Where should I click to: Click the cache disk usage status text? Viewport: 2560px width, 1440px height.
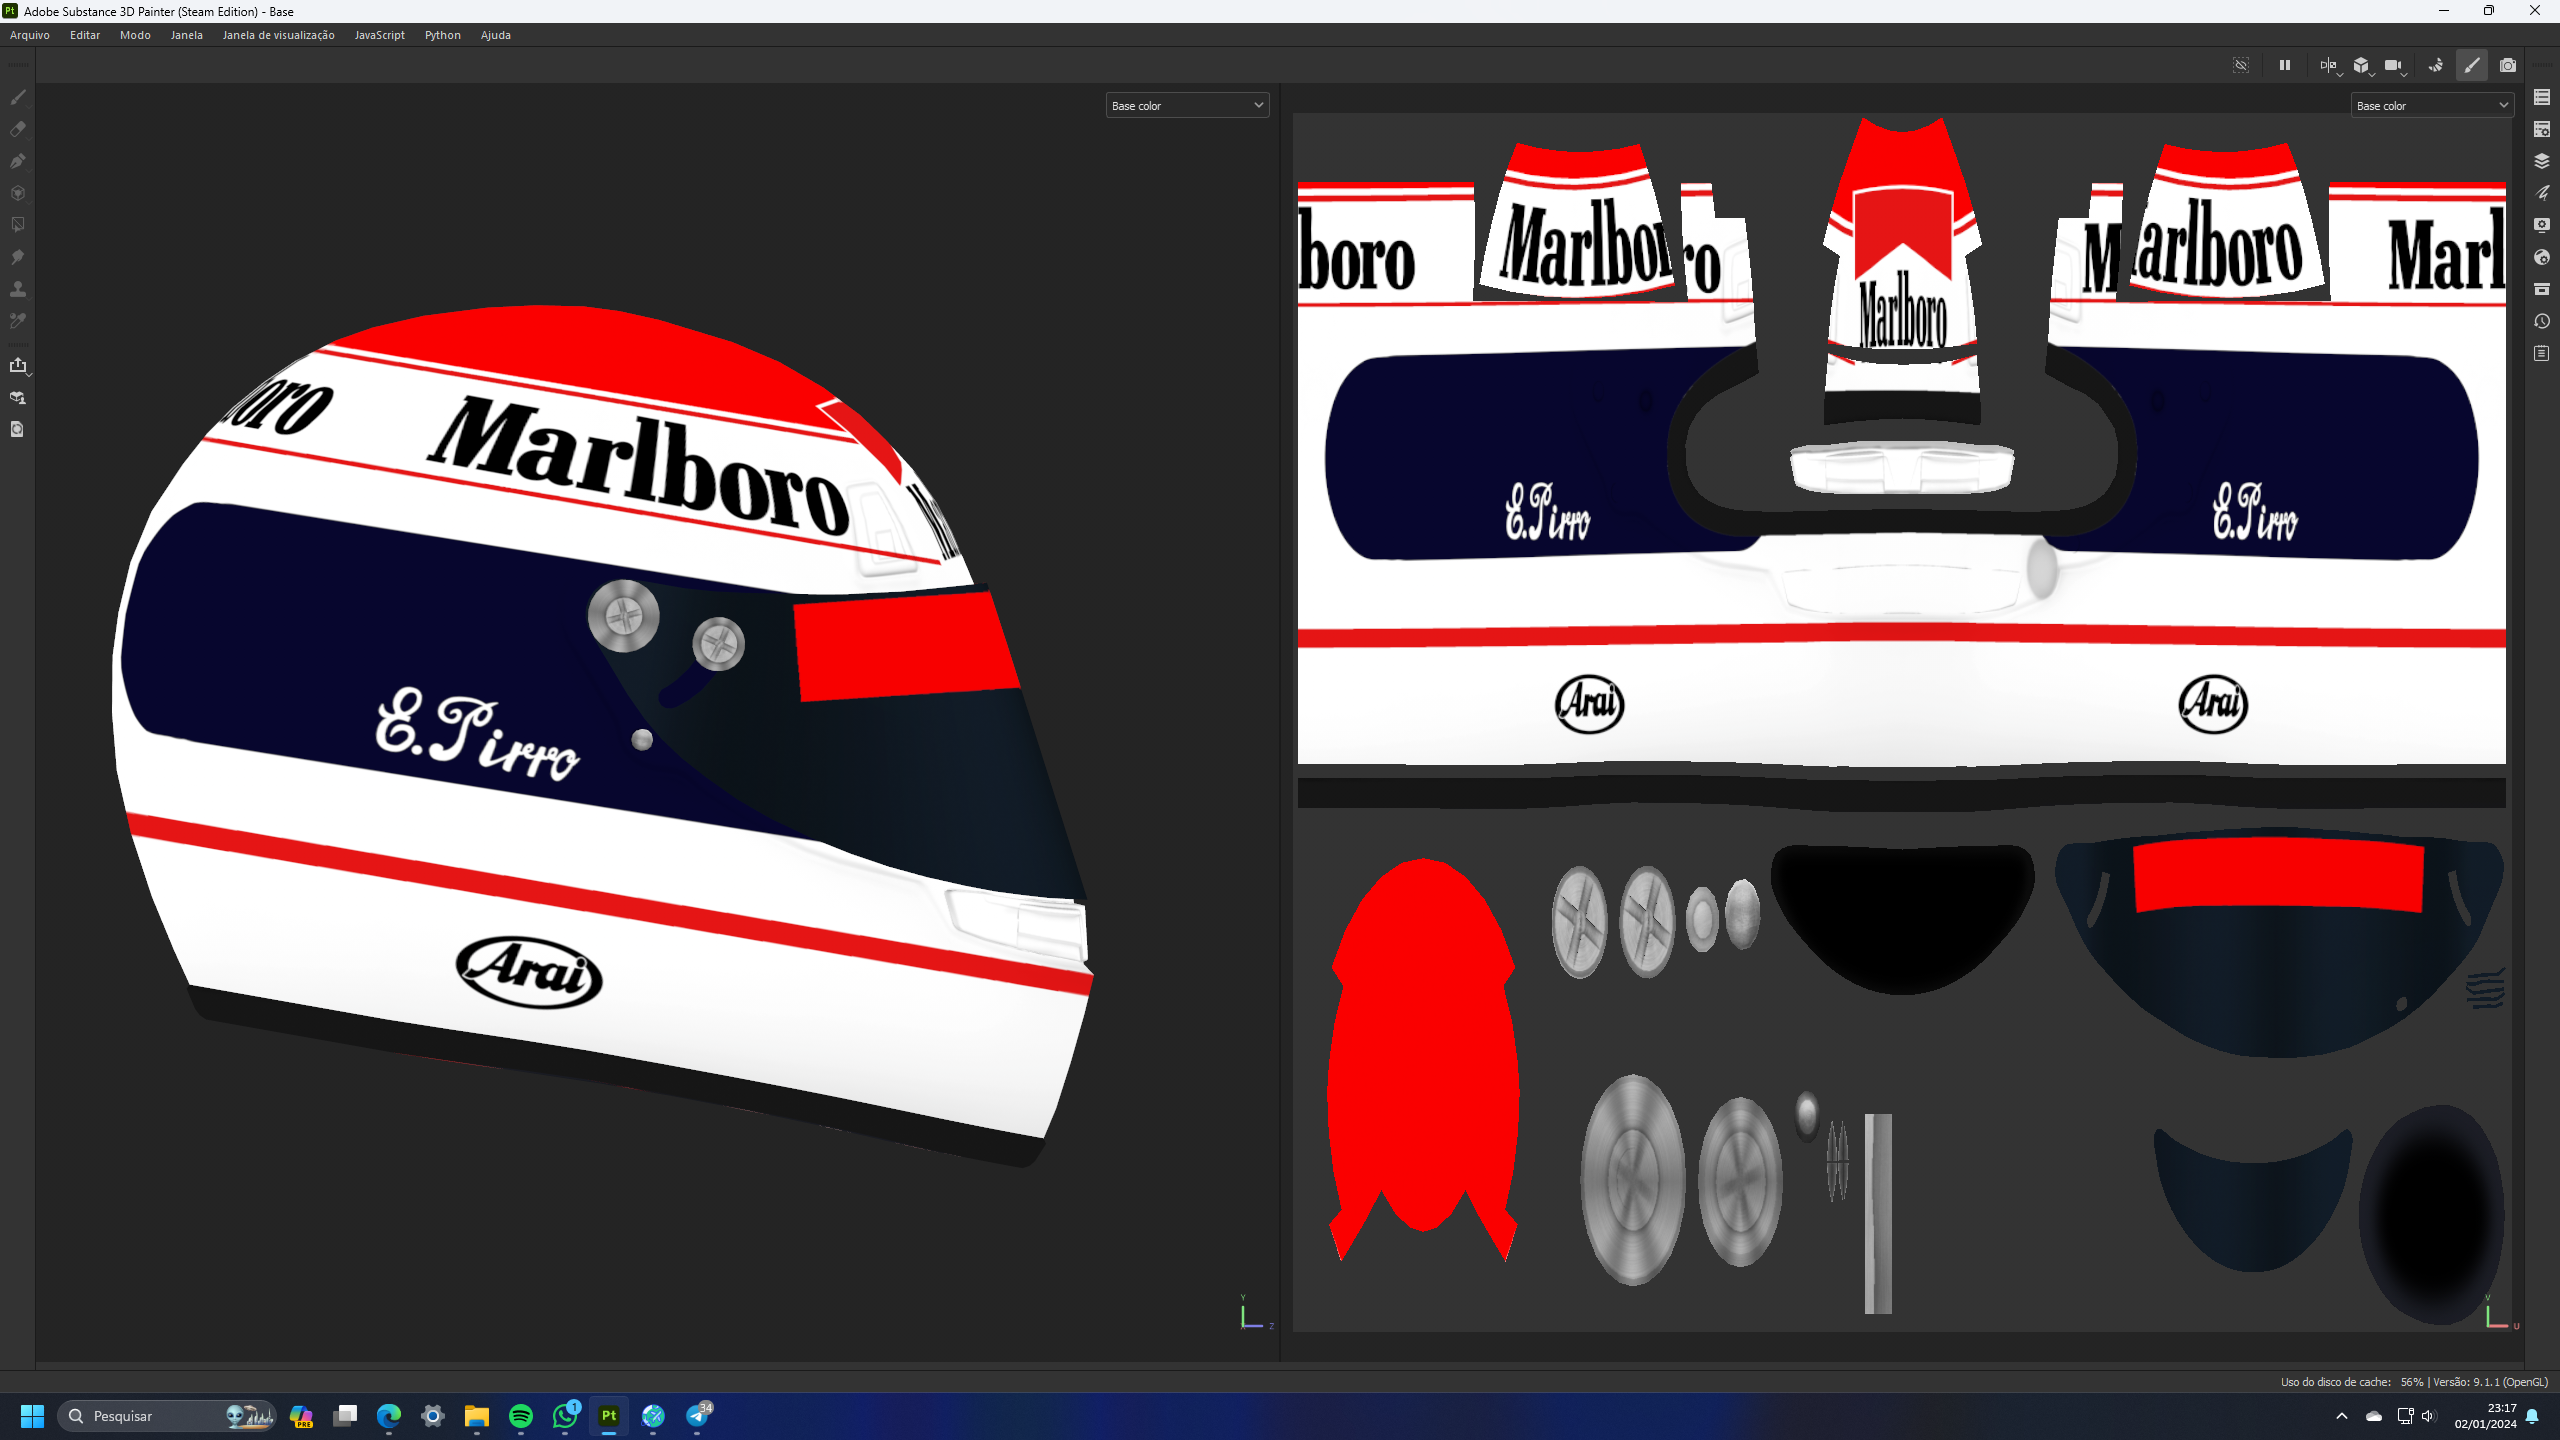pos(2352,1382)
